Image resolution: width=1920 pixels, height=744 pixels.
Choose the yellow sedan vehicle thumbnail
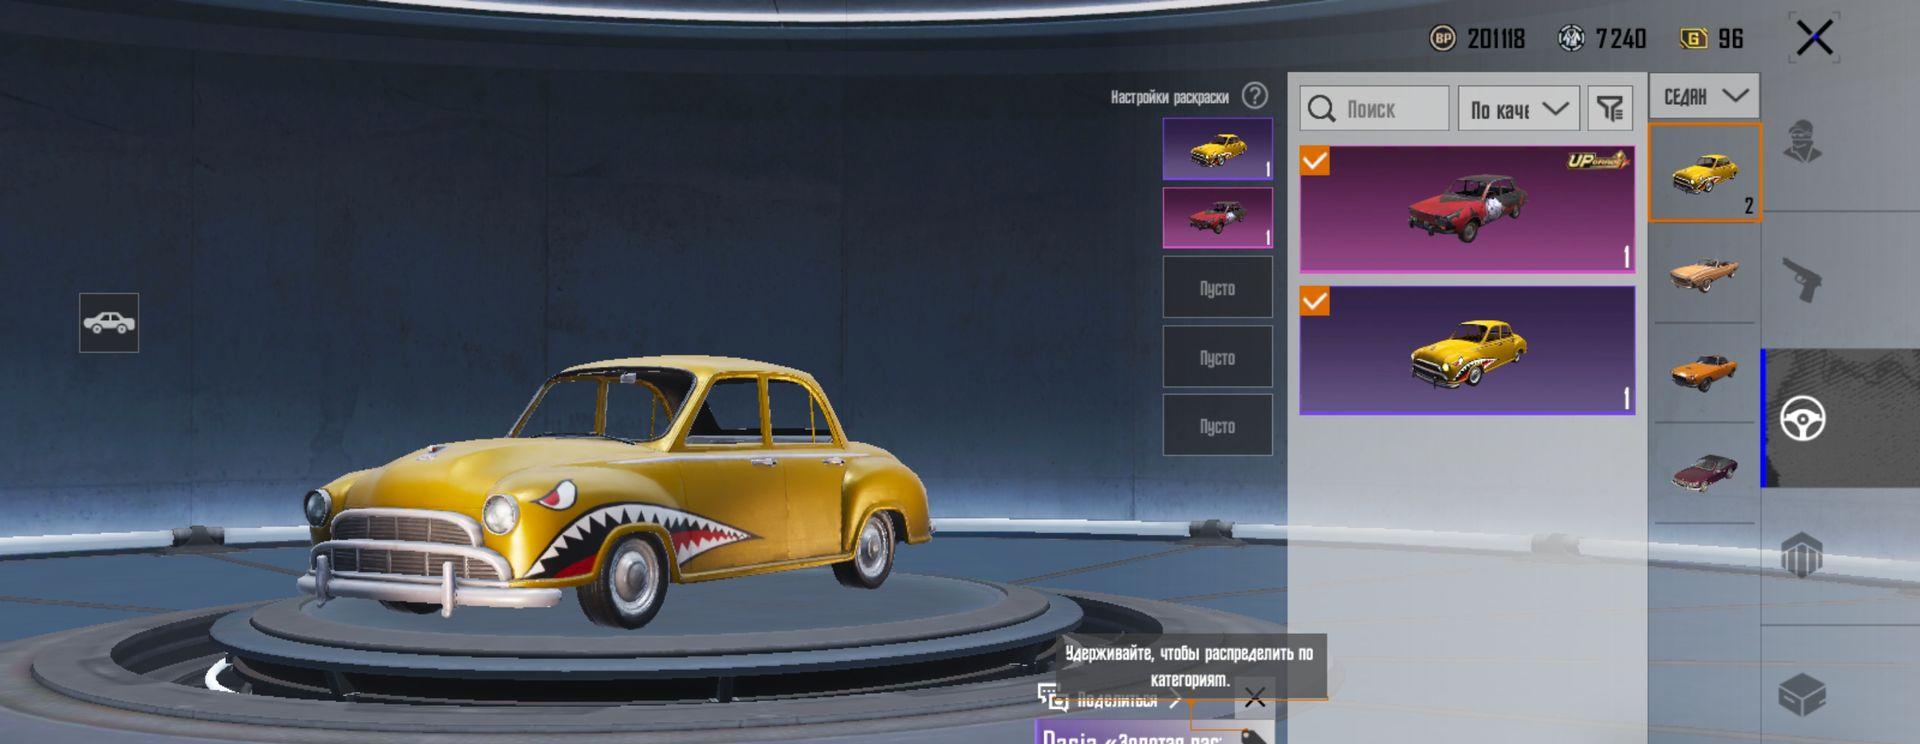click(x=1704, y=172)
